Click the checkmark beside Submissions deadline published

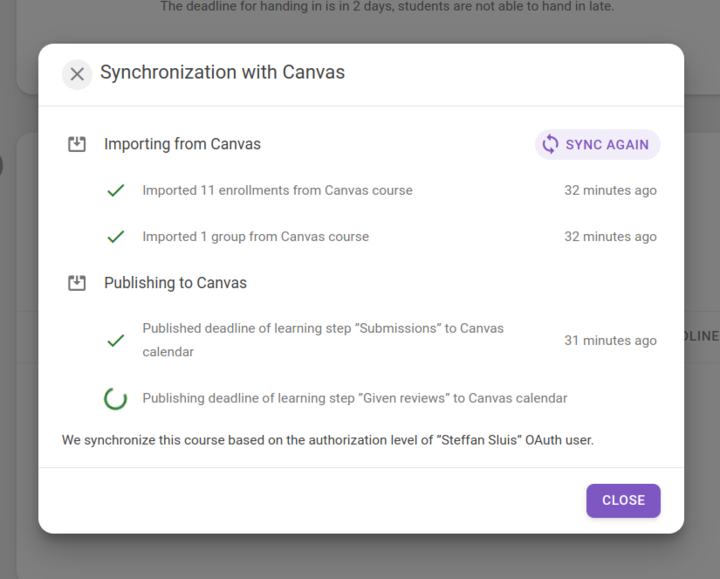click(x=116, y=340)
